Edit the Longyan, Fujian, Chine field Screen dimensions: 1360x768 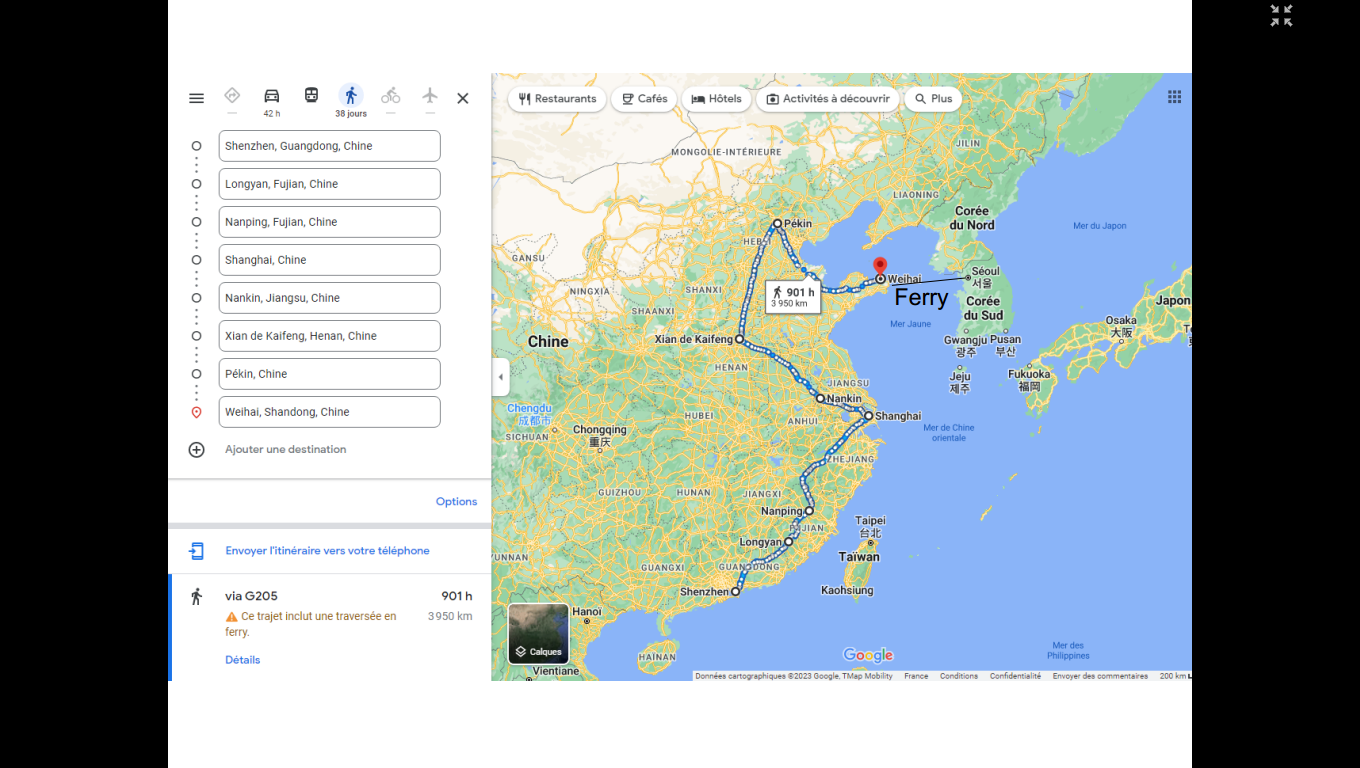pyautogui.click(x=329, y=184)
